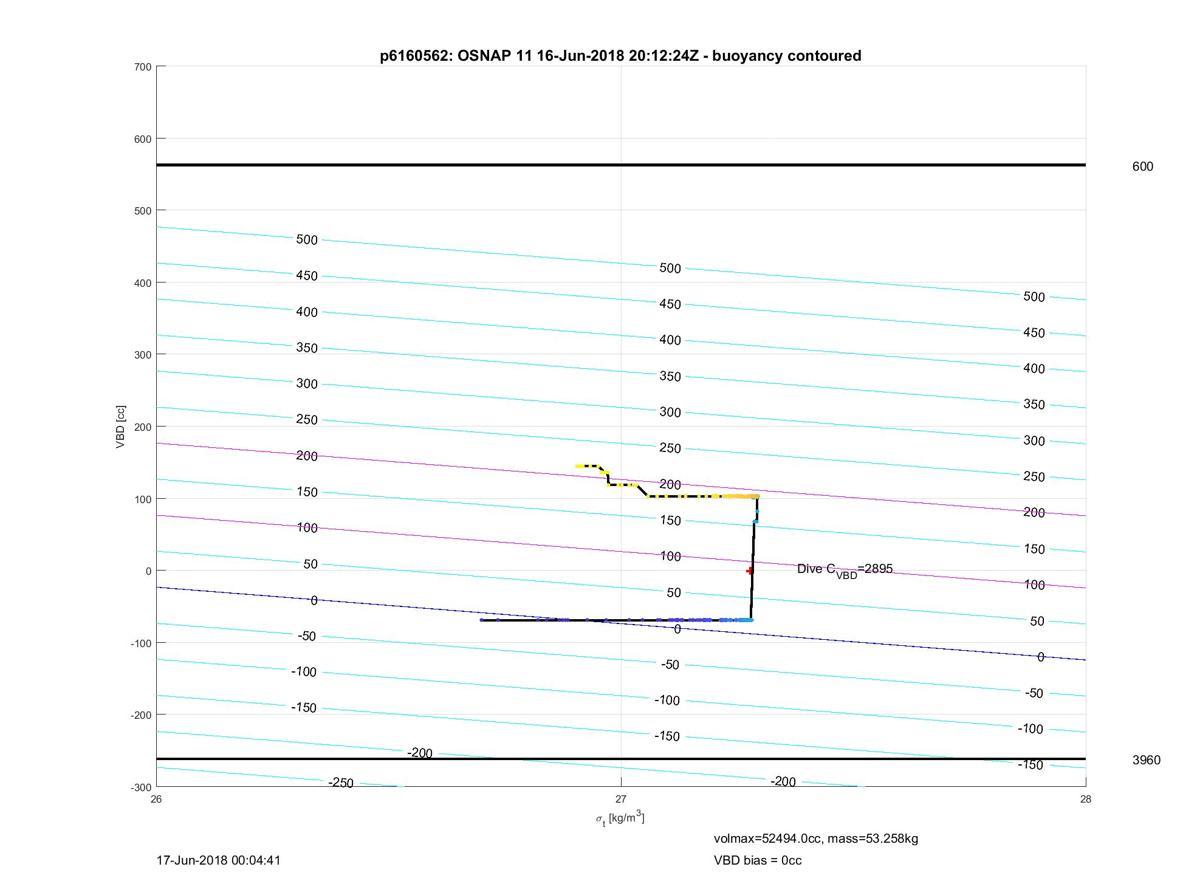Click the 'VBD bias = 0cc' text
Screen dimensions: 1200x885
pos(757,860)
